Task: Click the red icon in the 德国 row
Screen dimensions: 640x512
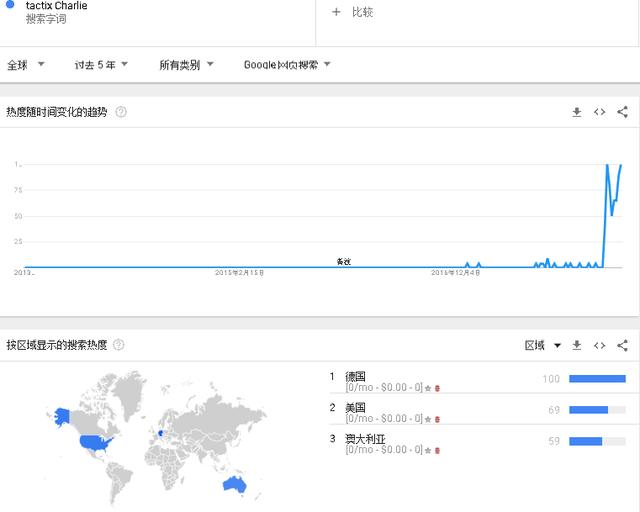Action: (x=437, y=388)
